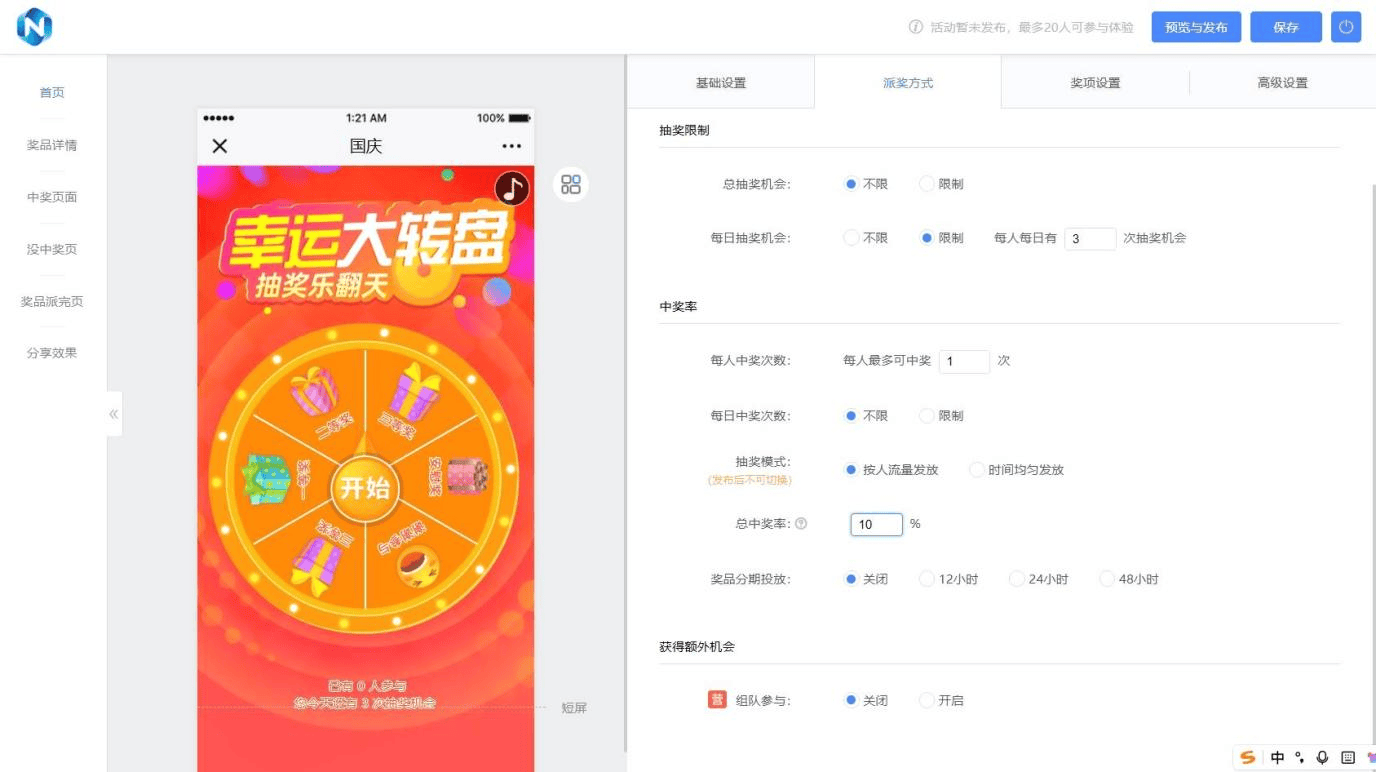
Task: Enable 开启 for 组队参与
Action: pyautogui.click(x=926, y=700)
